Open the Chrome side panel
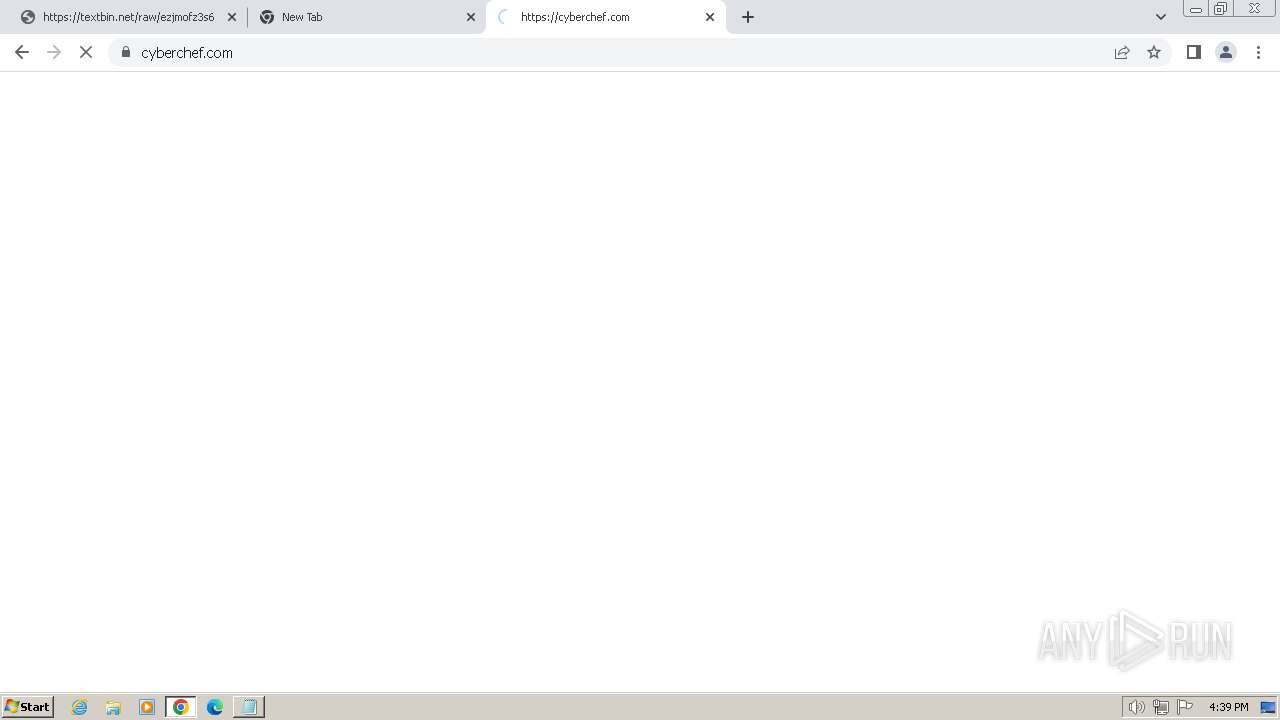 pos(1193,52)
